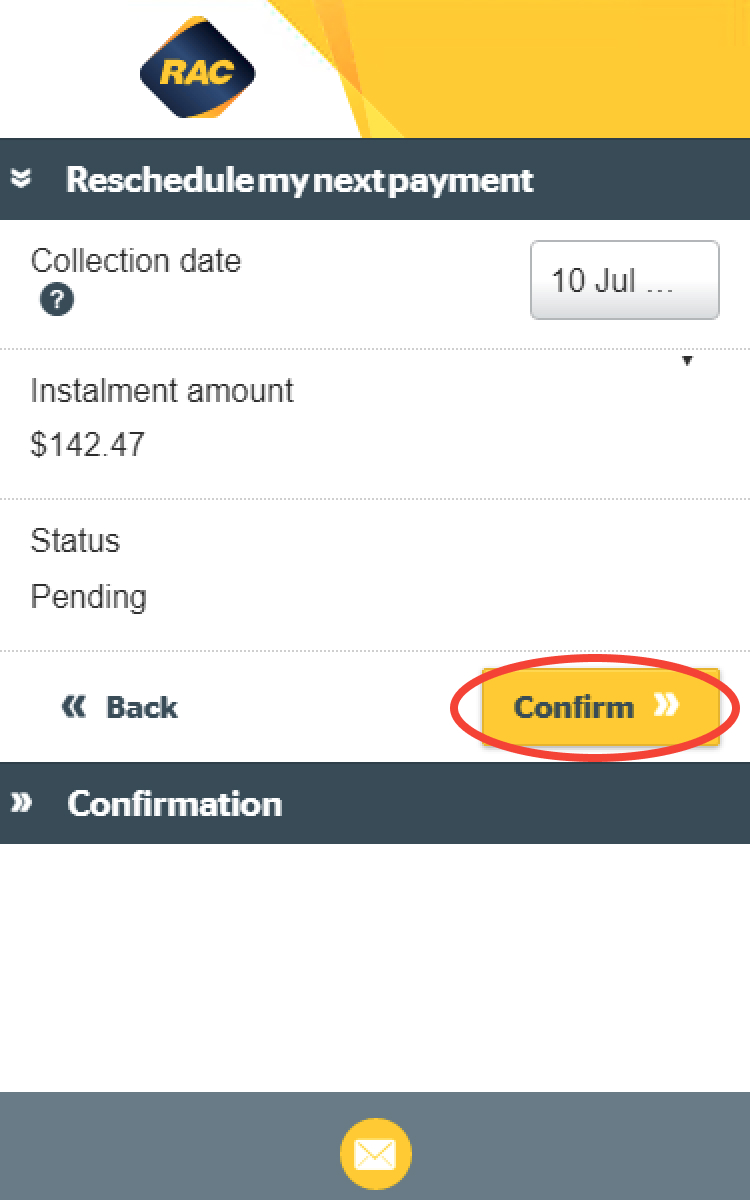Select the Reschedule my next payment header

tap(375, 180)
